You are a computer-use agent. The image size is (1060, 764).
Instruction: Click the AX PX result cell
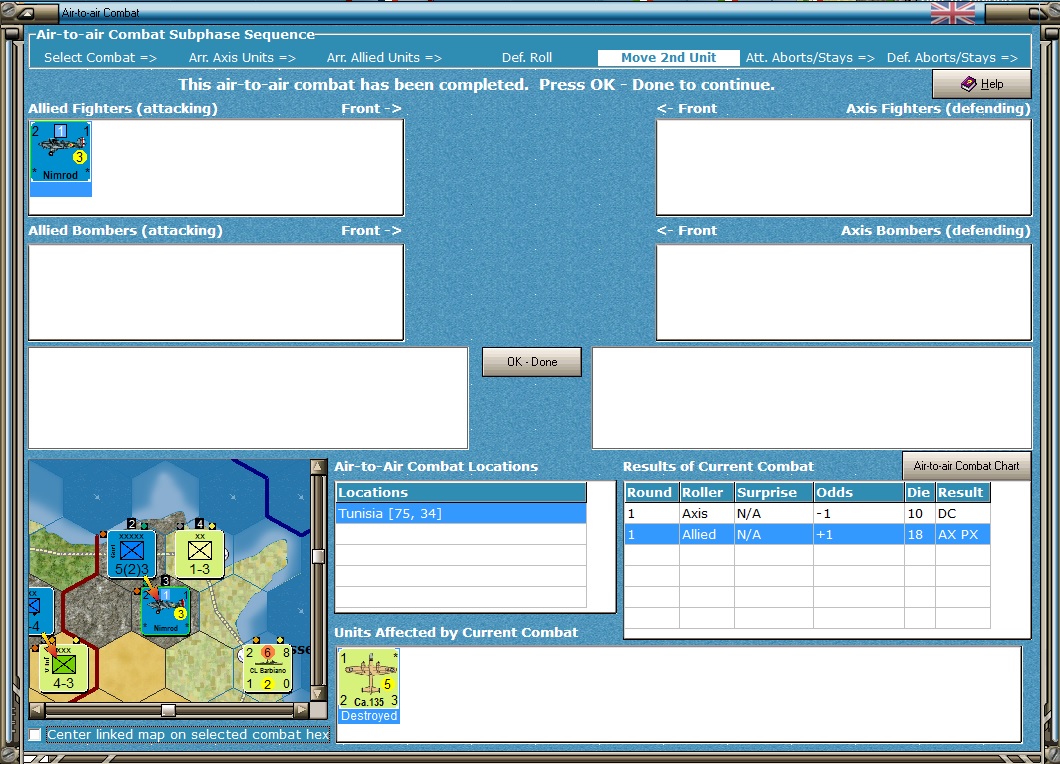[963, 534]
